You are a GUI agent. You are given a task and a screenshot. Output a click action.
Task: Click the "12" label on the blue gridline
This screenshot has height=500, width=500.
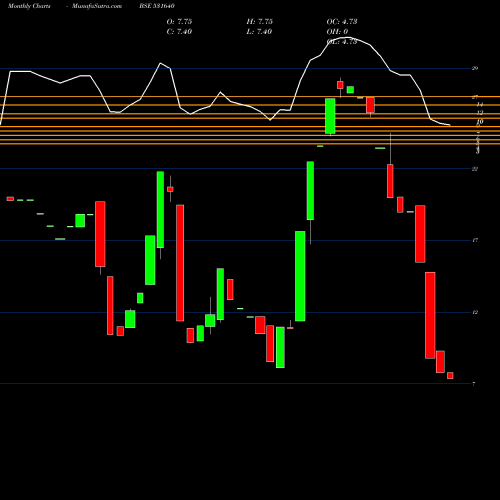(475, 312)
